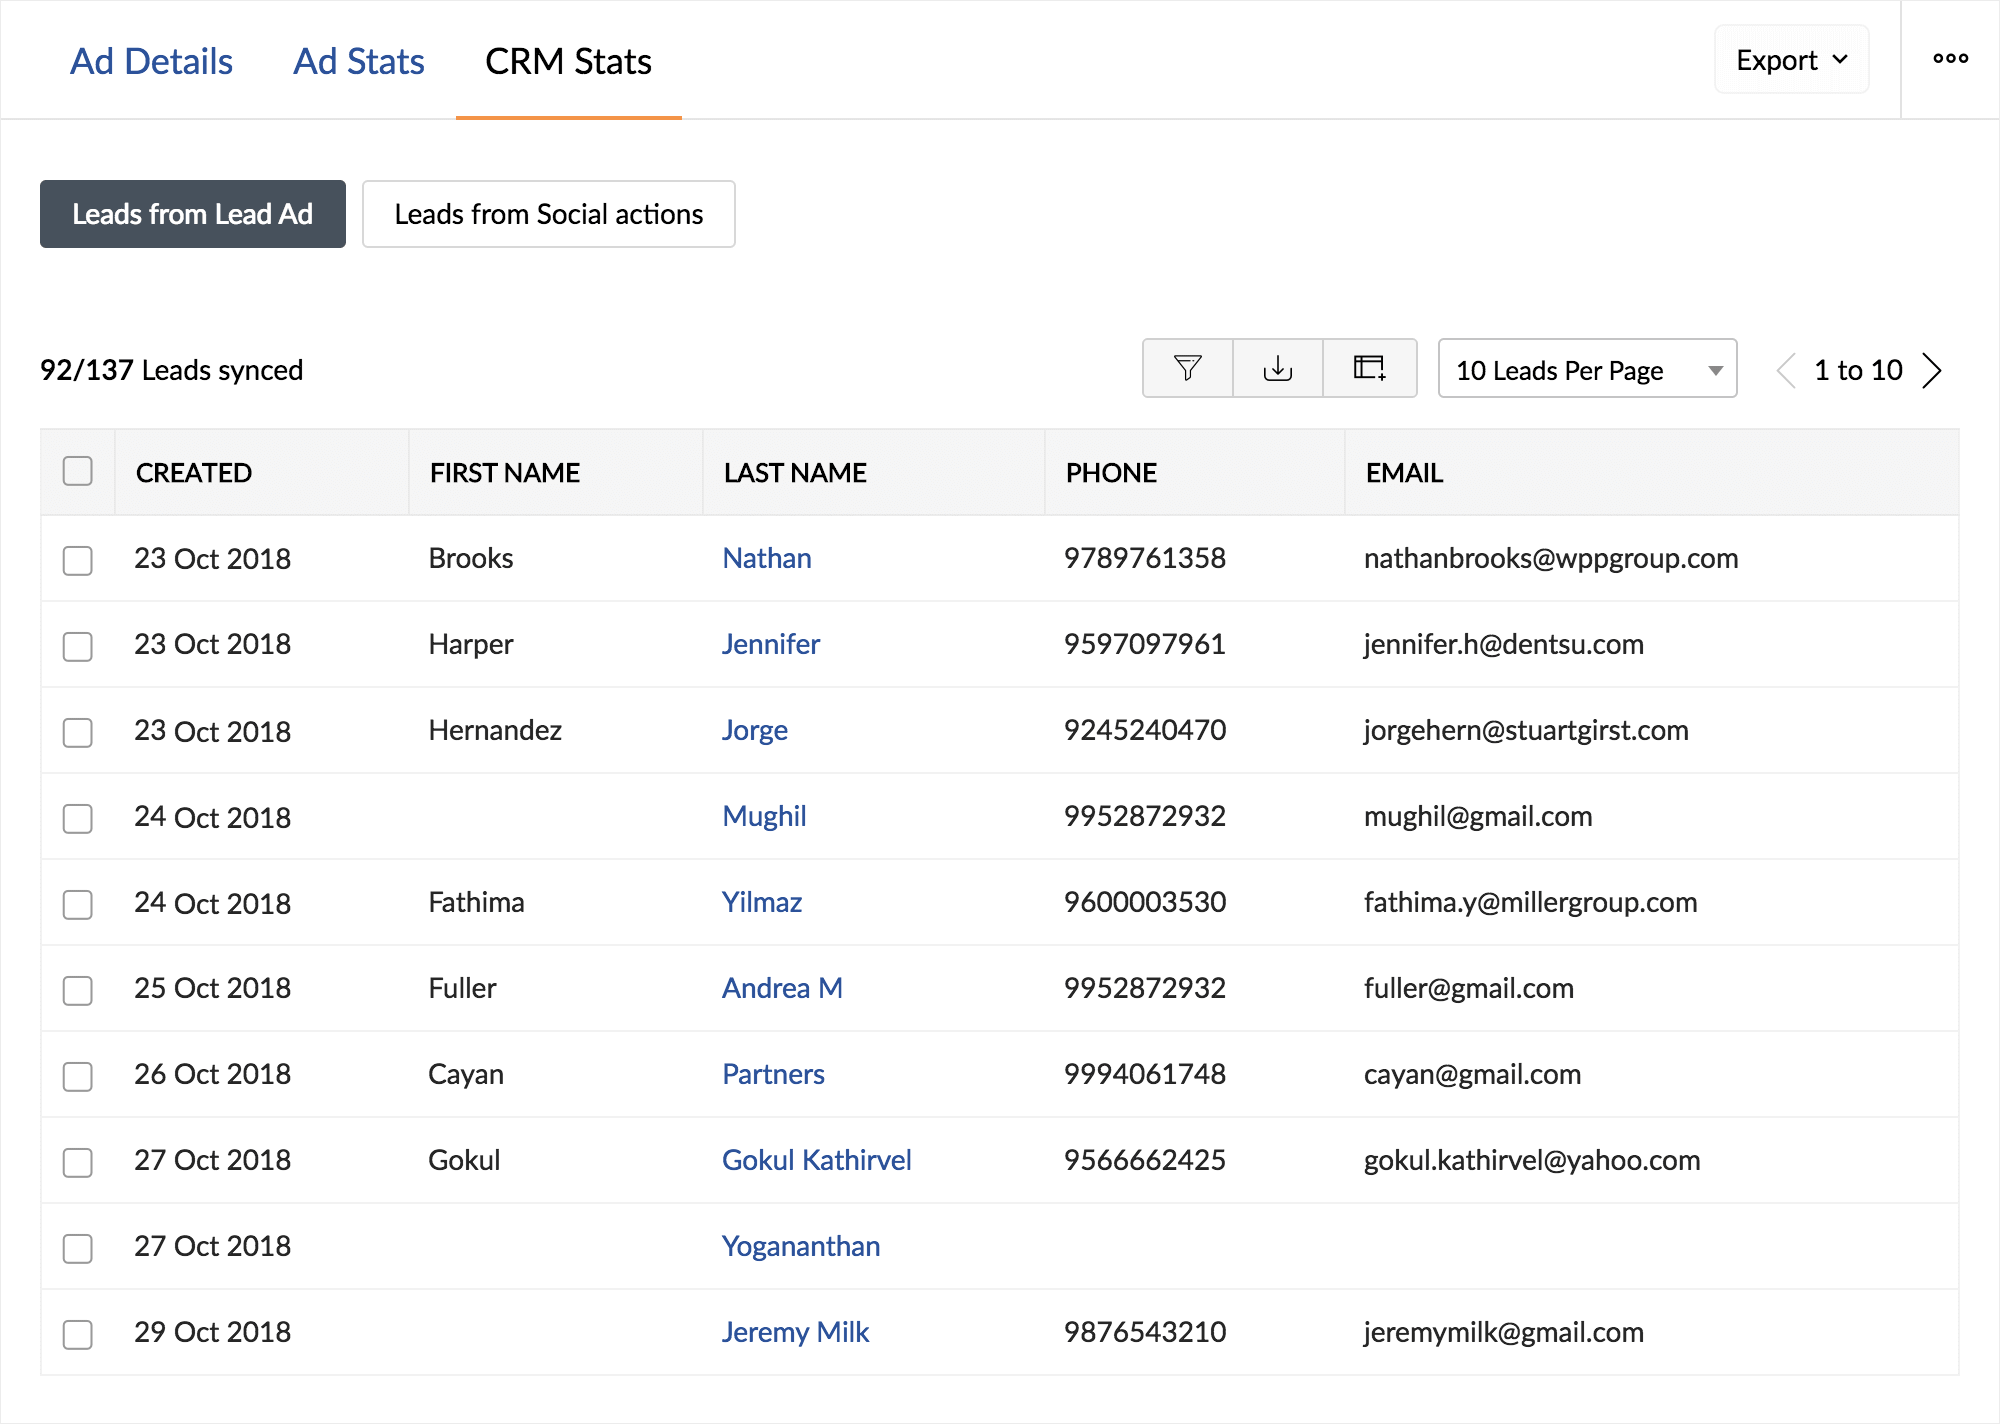Show Leads from Social actions
Image resolution: width=2000 pixels, height=1424 pixels.
click(x=548, y=214)
